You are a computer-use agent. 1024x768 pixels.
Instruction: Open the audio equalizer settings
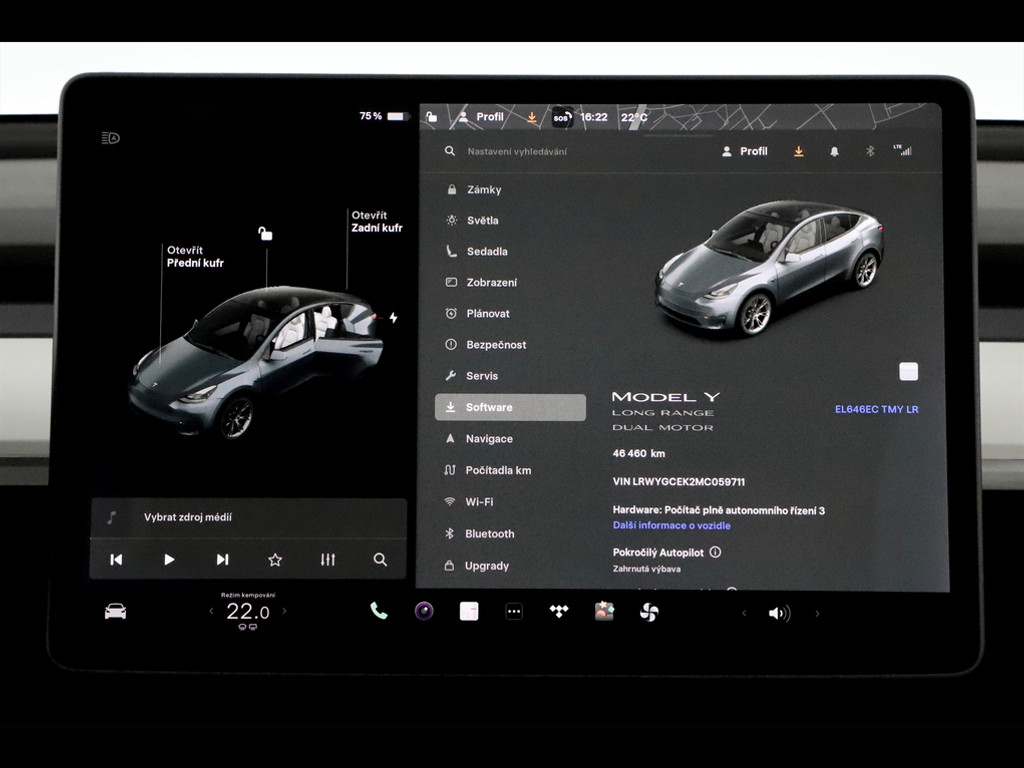[328, 560]
